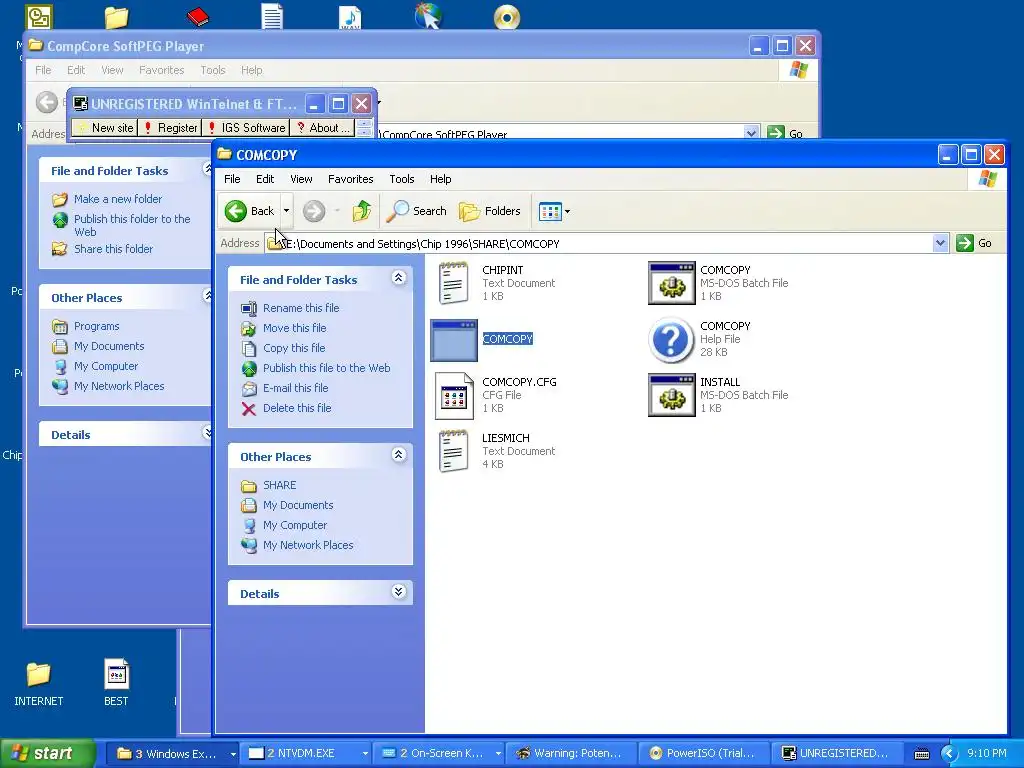1024x768 pixels.
Task: Click Copy this file link
Action: pos(294,348)
